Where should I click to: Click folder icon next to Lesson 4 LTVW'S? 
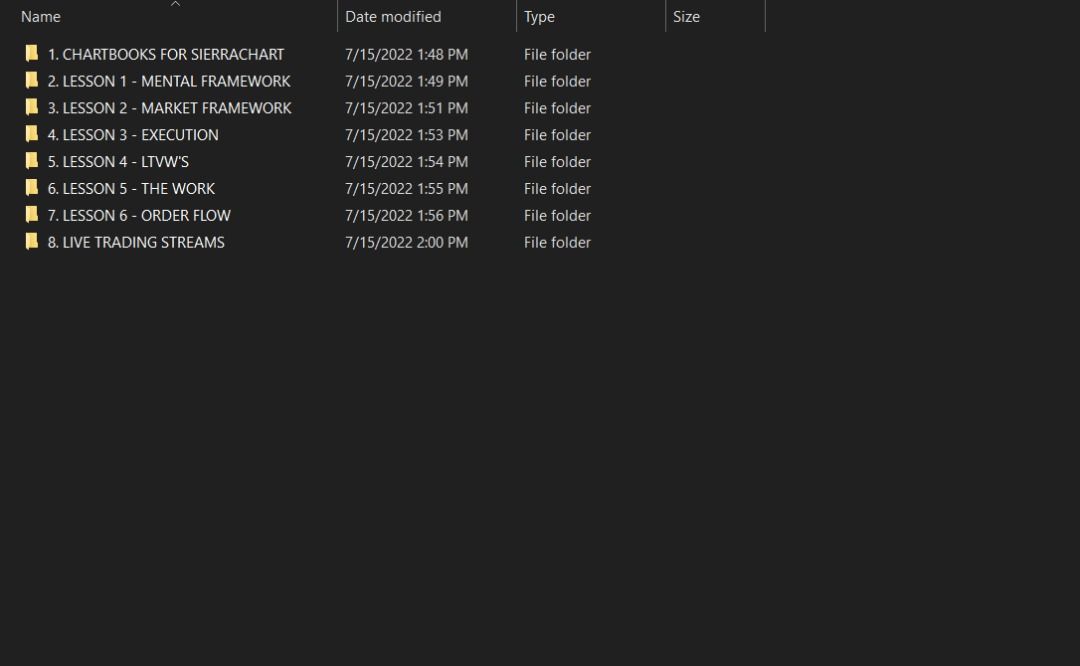pyautogui.click(x=32, y=162)
